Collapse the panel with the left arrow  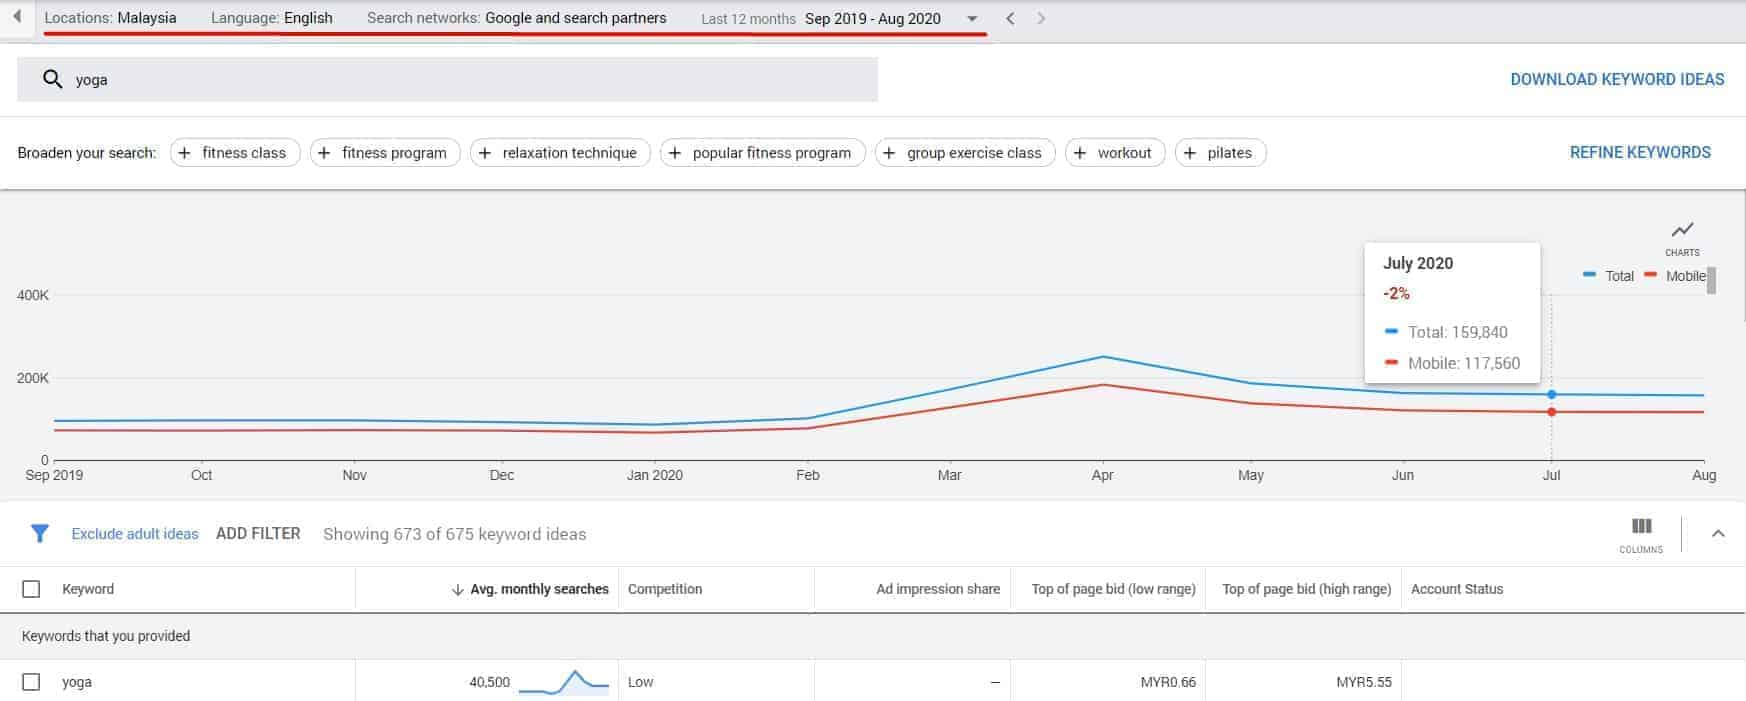16,17
